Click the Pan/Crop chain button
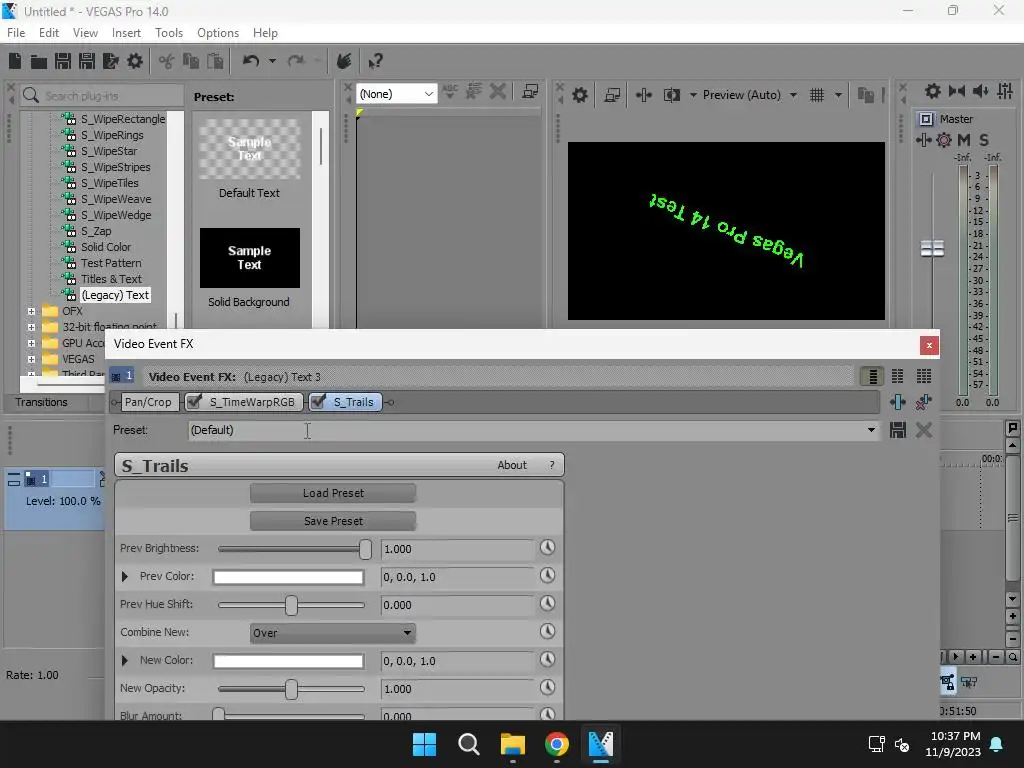Image resolution: width=1024 pixels, height=768 pixels. click(x=148, y=402)
